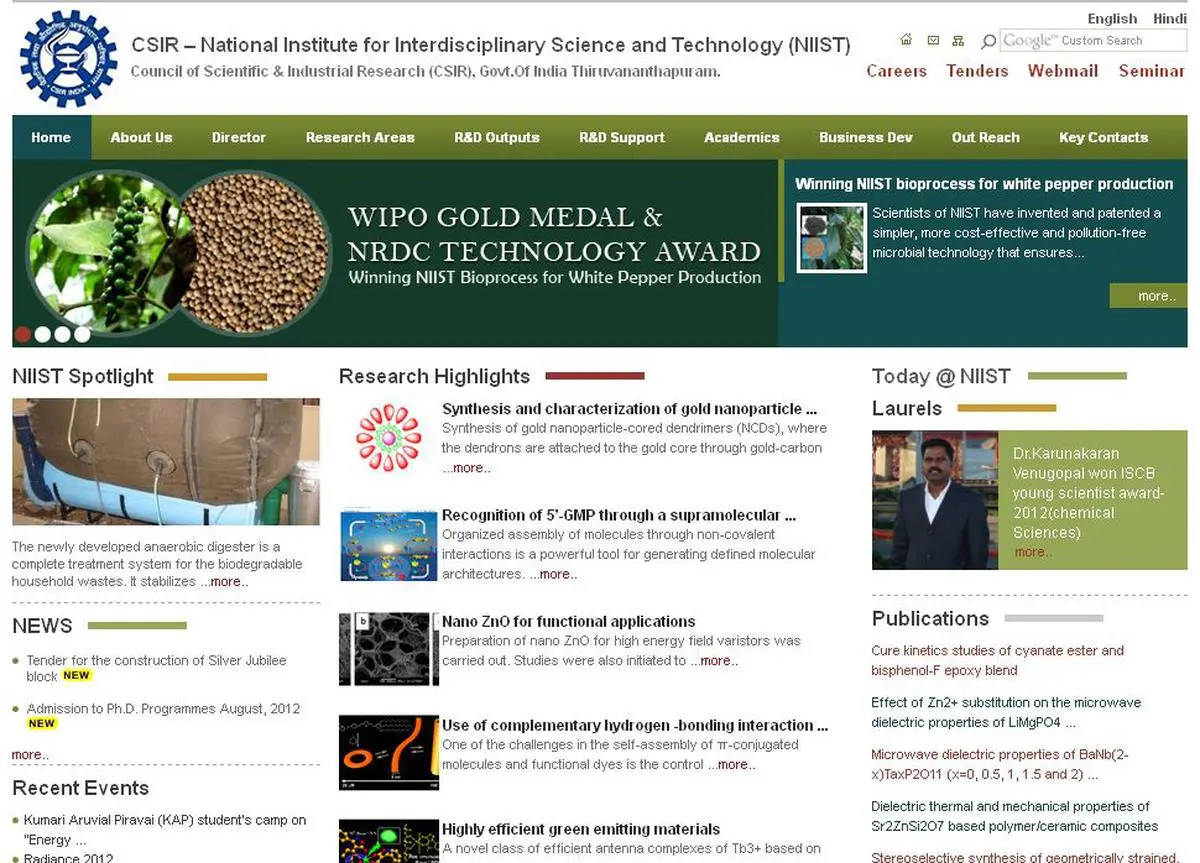This screenshot has height=863, width=1200.
Task: Click the magnifying glass search icon
Action: click(988, 41)
